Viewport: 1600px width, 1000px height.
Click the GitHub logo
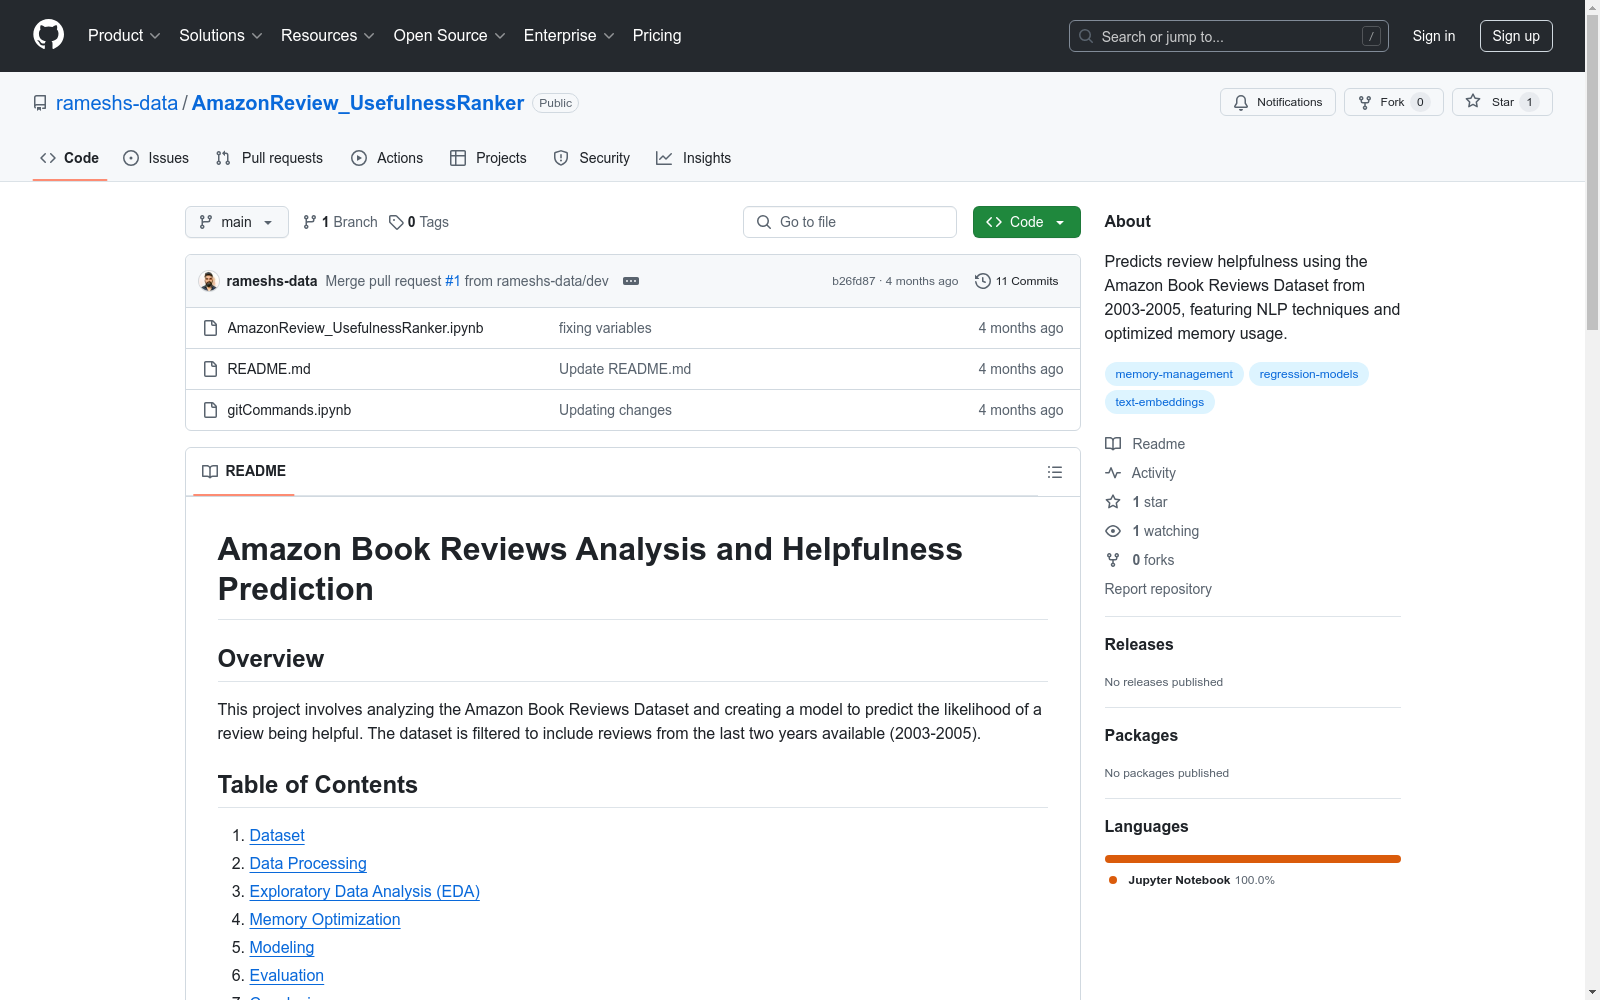(48, 35)
